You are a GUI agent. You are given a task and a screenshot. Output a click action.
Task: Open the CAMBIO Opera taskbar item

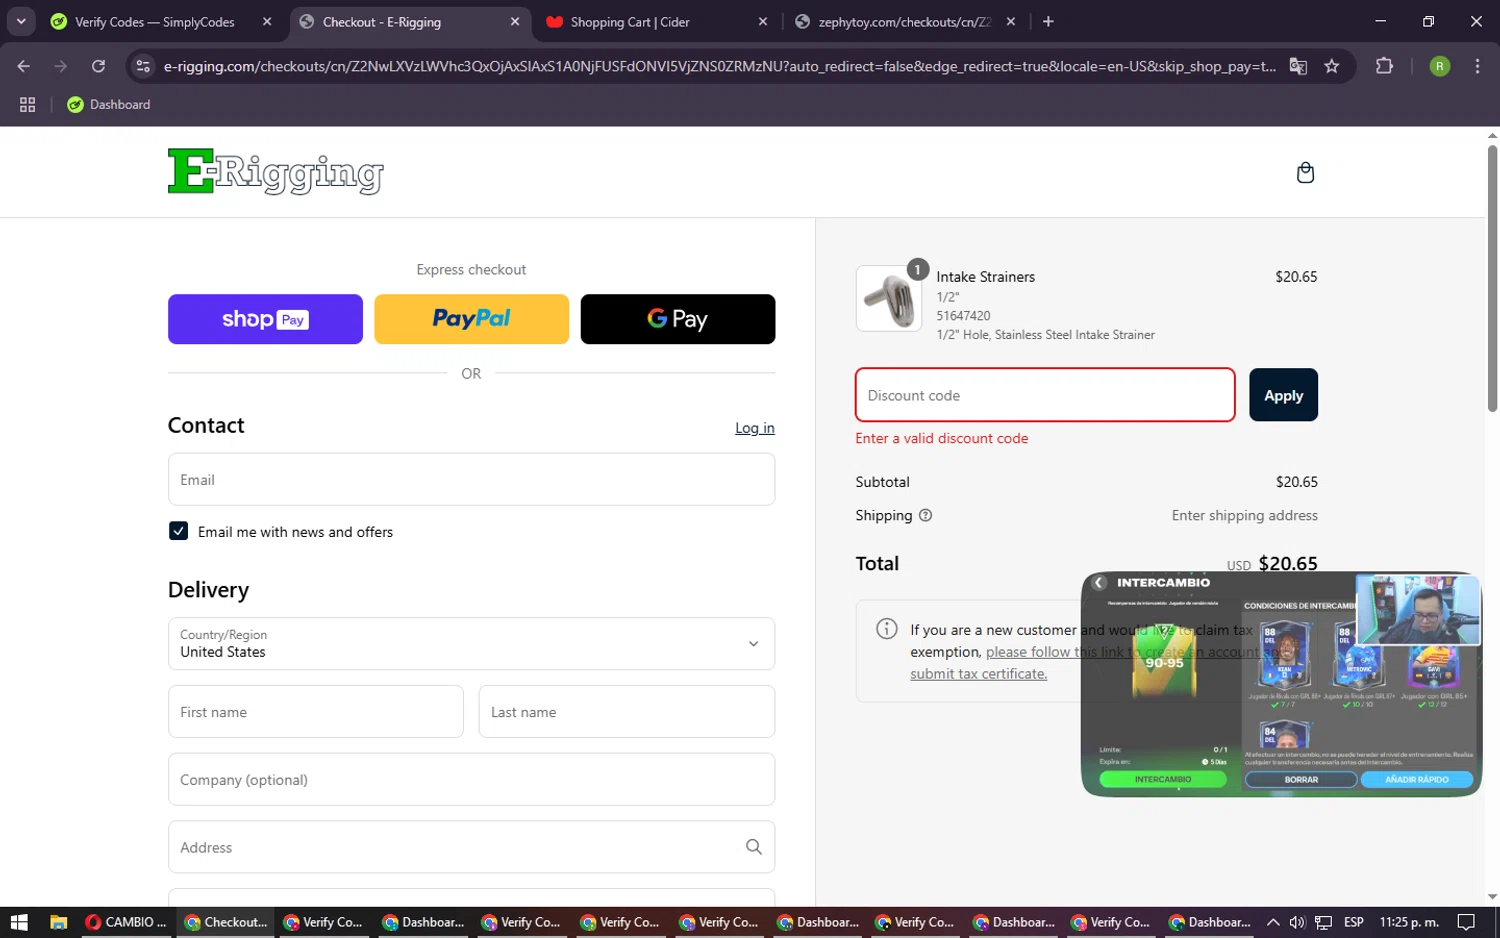tap(126, 922)
